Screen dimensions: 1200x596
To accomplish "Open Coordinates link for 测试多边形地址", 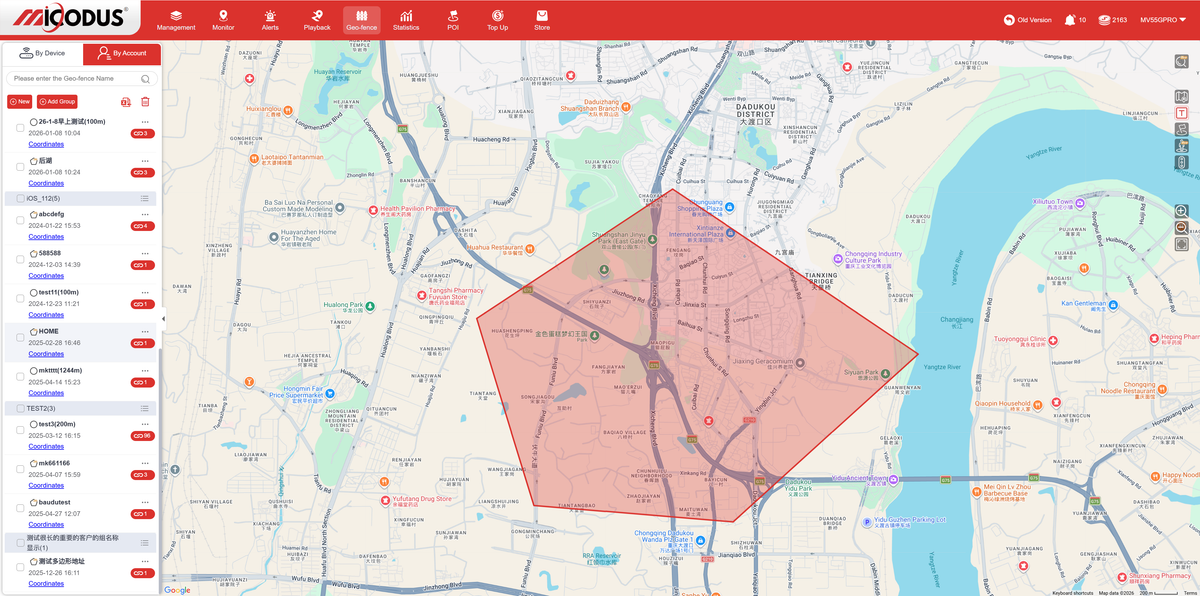I will [46, 585].
